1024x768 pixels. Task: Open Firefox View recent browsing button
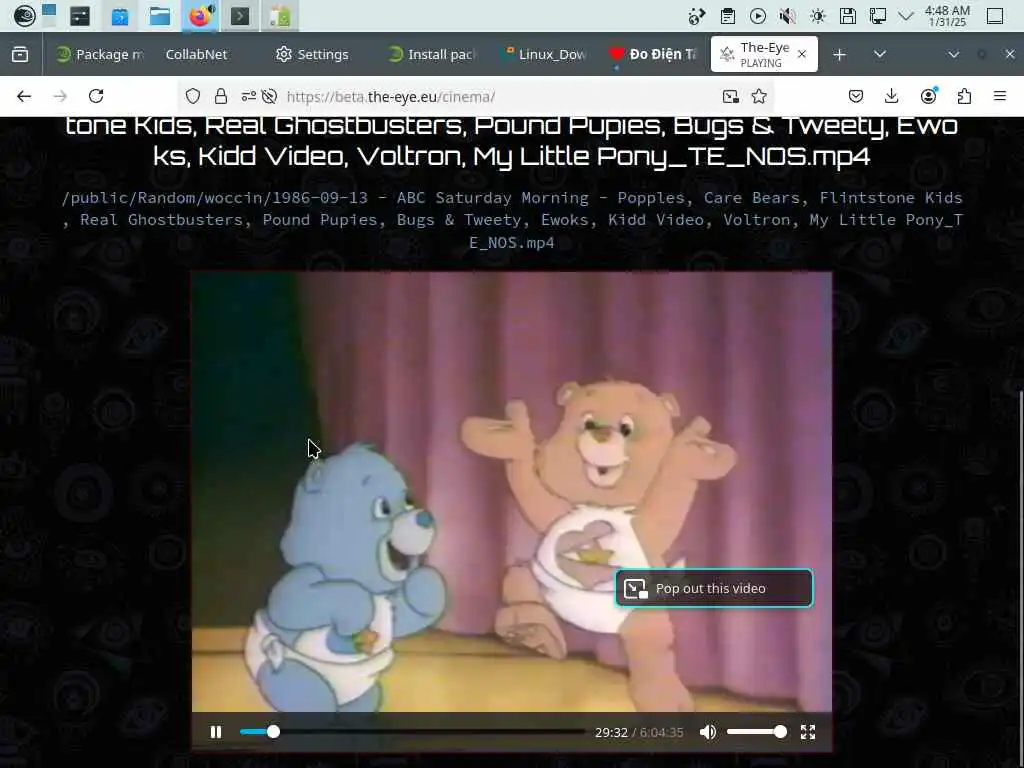(x=20, y=54)
